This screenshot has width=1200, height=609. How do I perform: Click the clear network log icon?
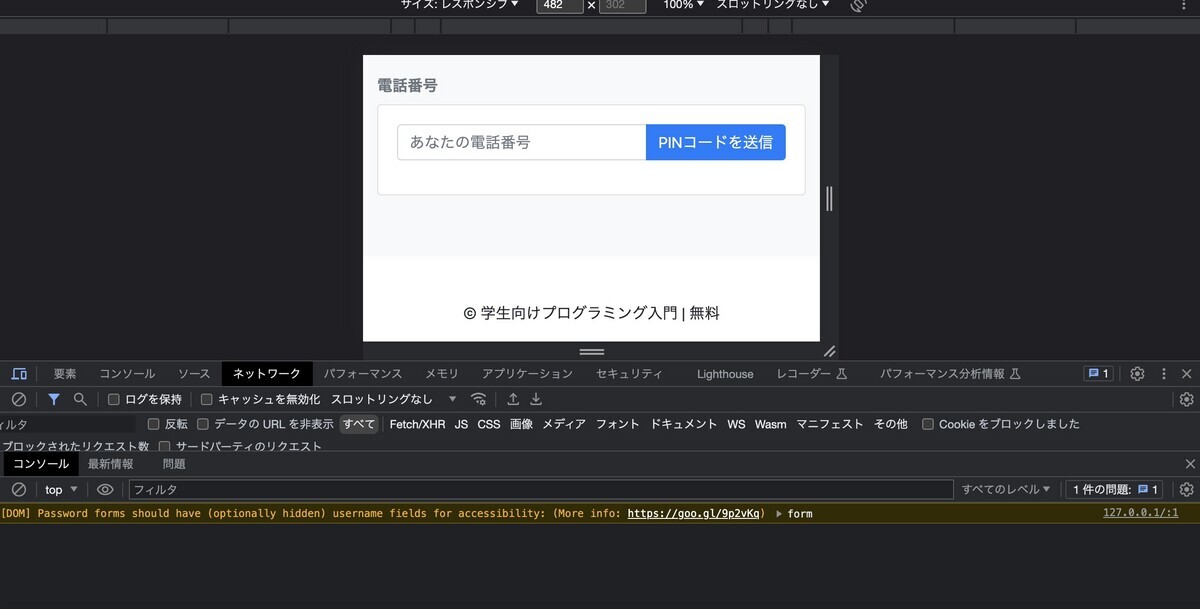[x=18, y=399]
